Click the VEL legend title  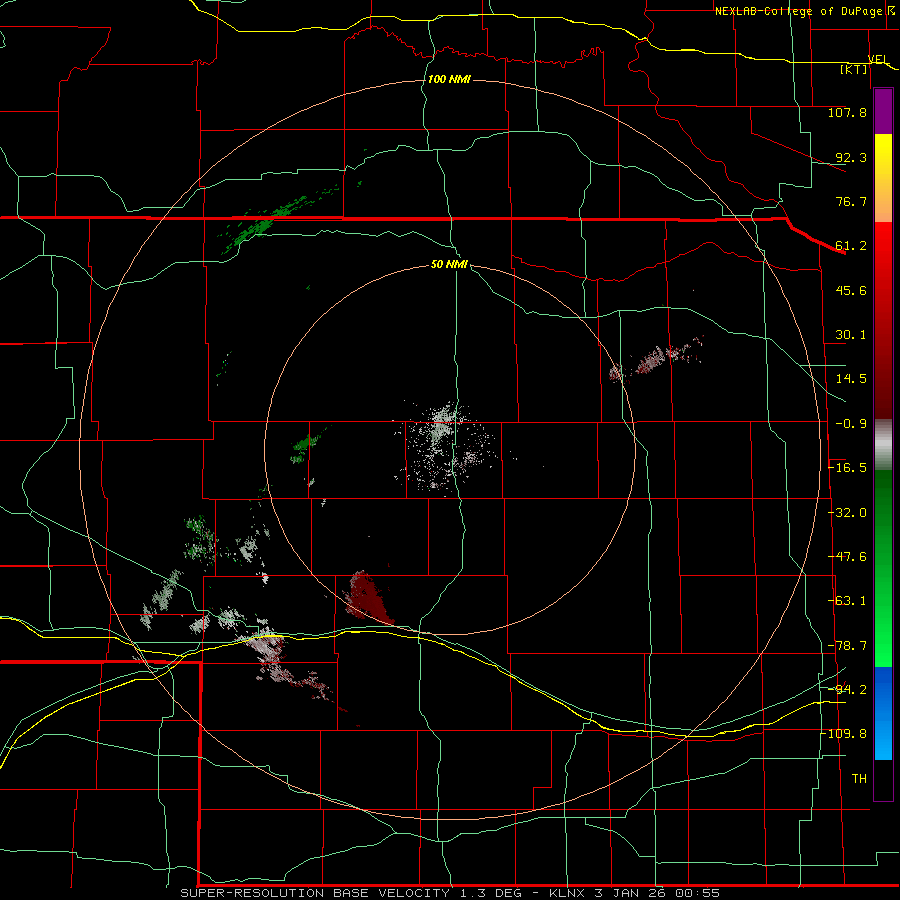[878, 59]
